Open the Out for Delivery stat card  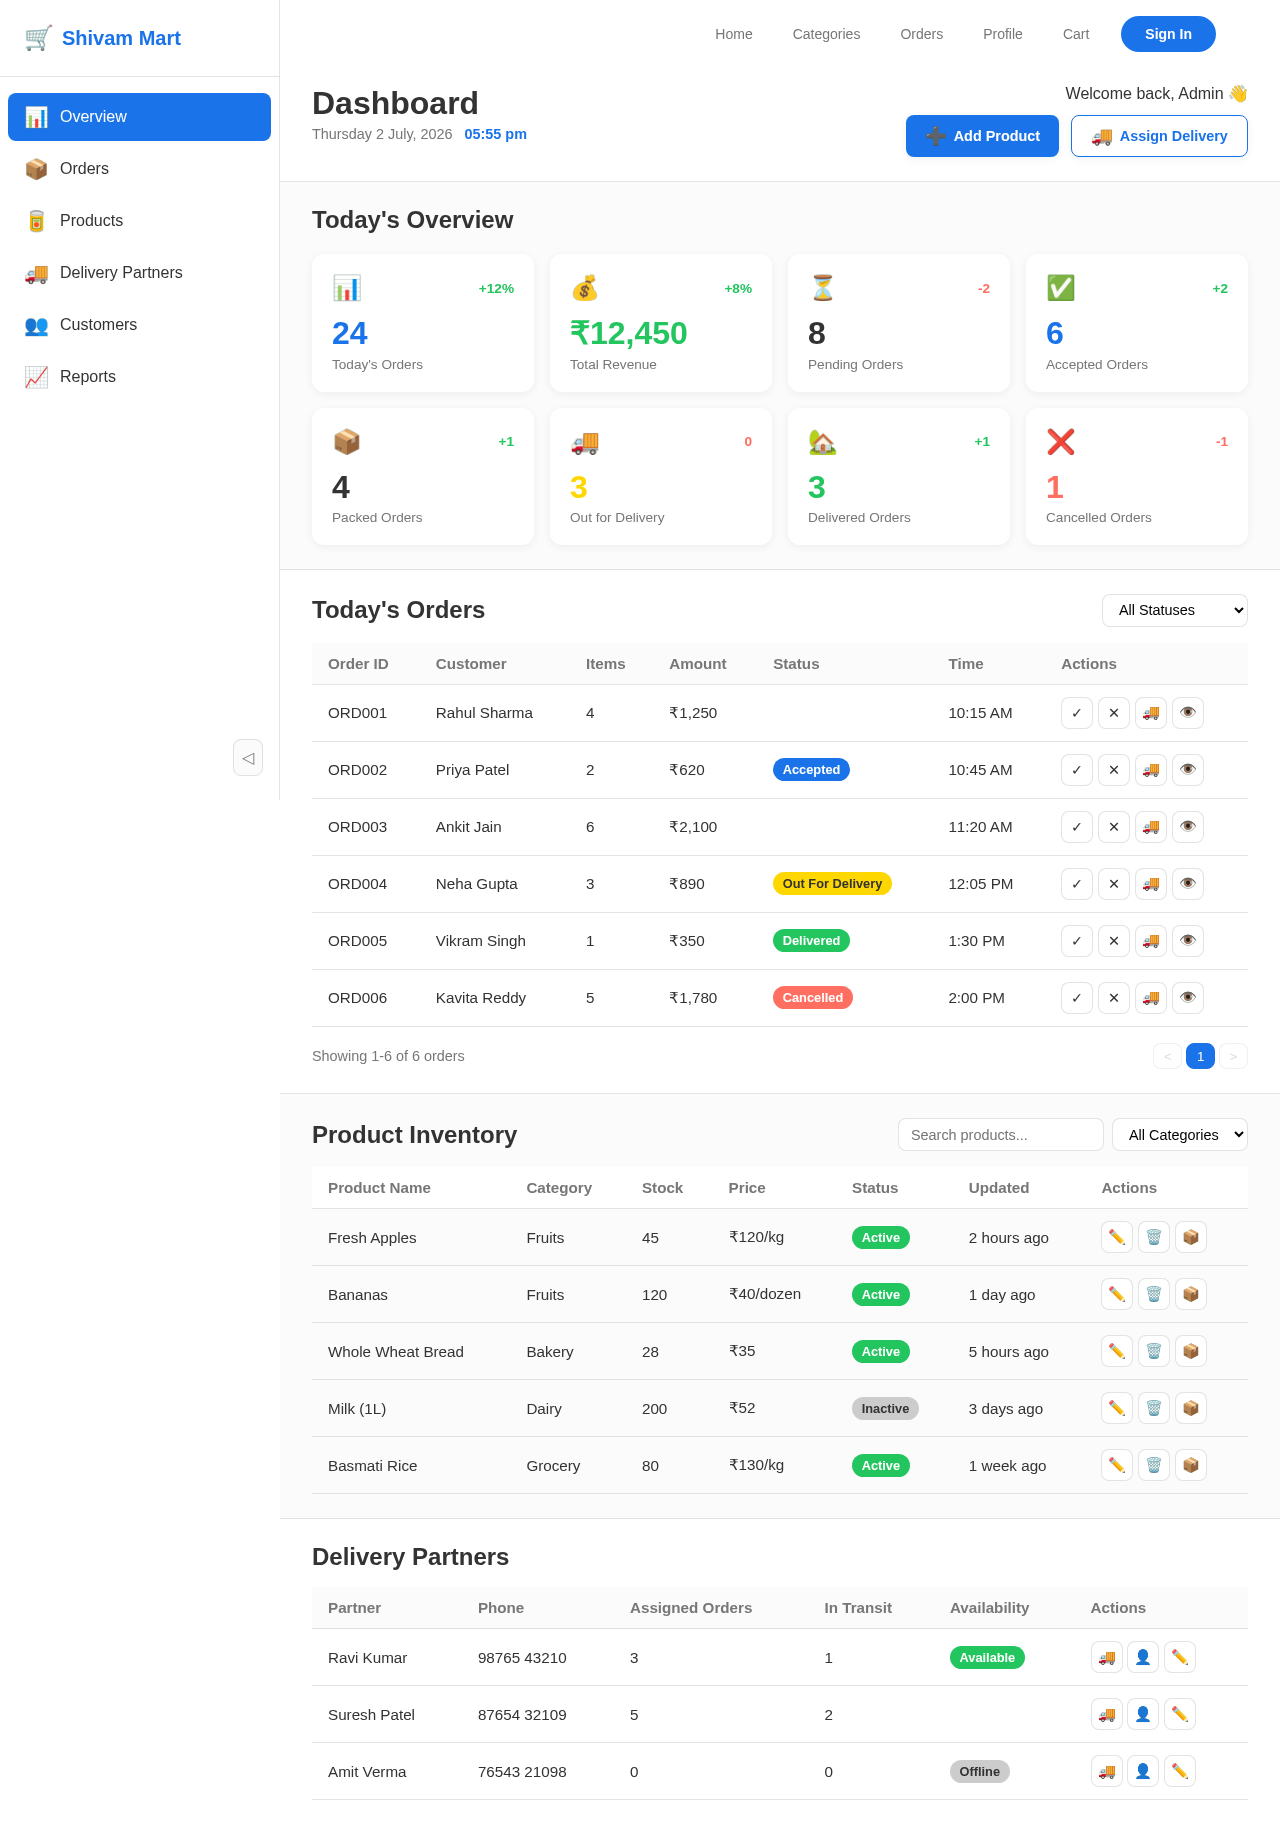(x=661, y=477)
